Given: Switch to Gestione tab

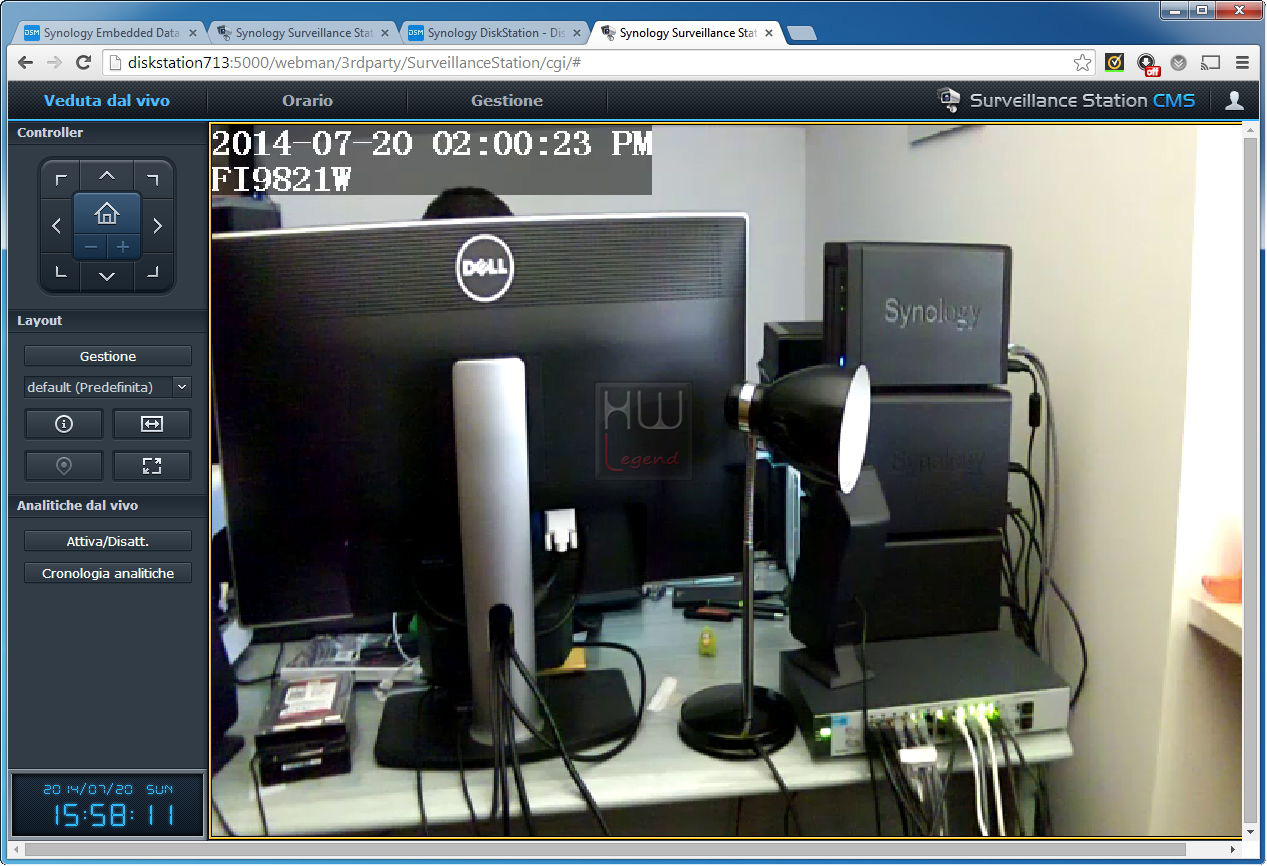Looking at the screenshot, I should pyautogui.click(x=507, y=100).
